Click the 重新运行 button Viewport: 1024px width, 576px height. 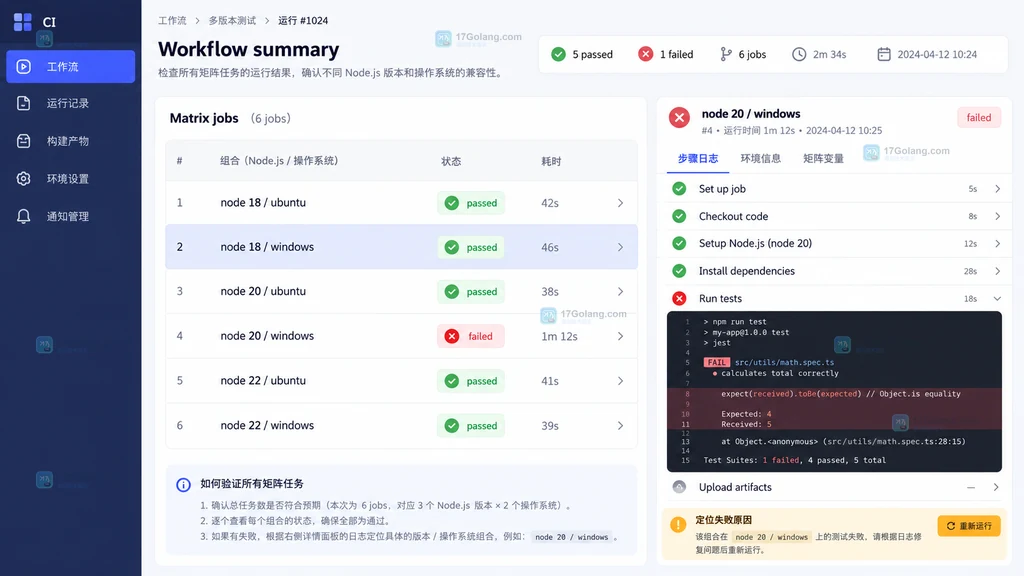pyautogui.click(x=969, y=526)
